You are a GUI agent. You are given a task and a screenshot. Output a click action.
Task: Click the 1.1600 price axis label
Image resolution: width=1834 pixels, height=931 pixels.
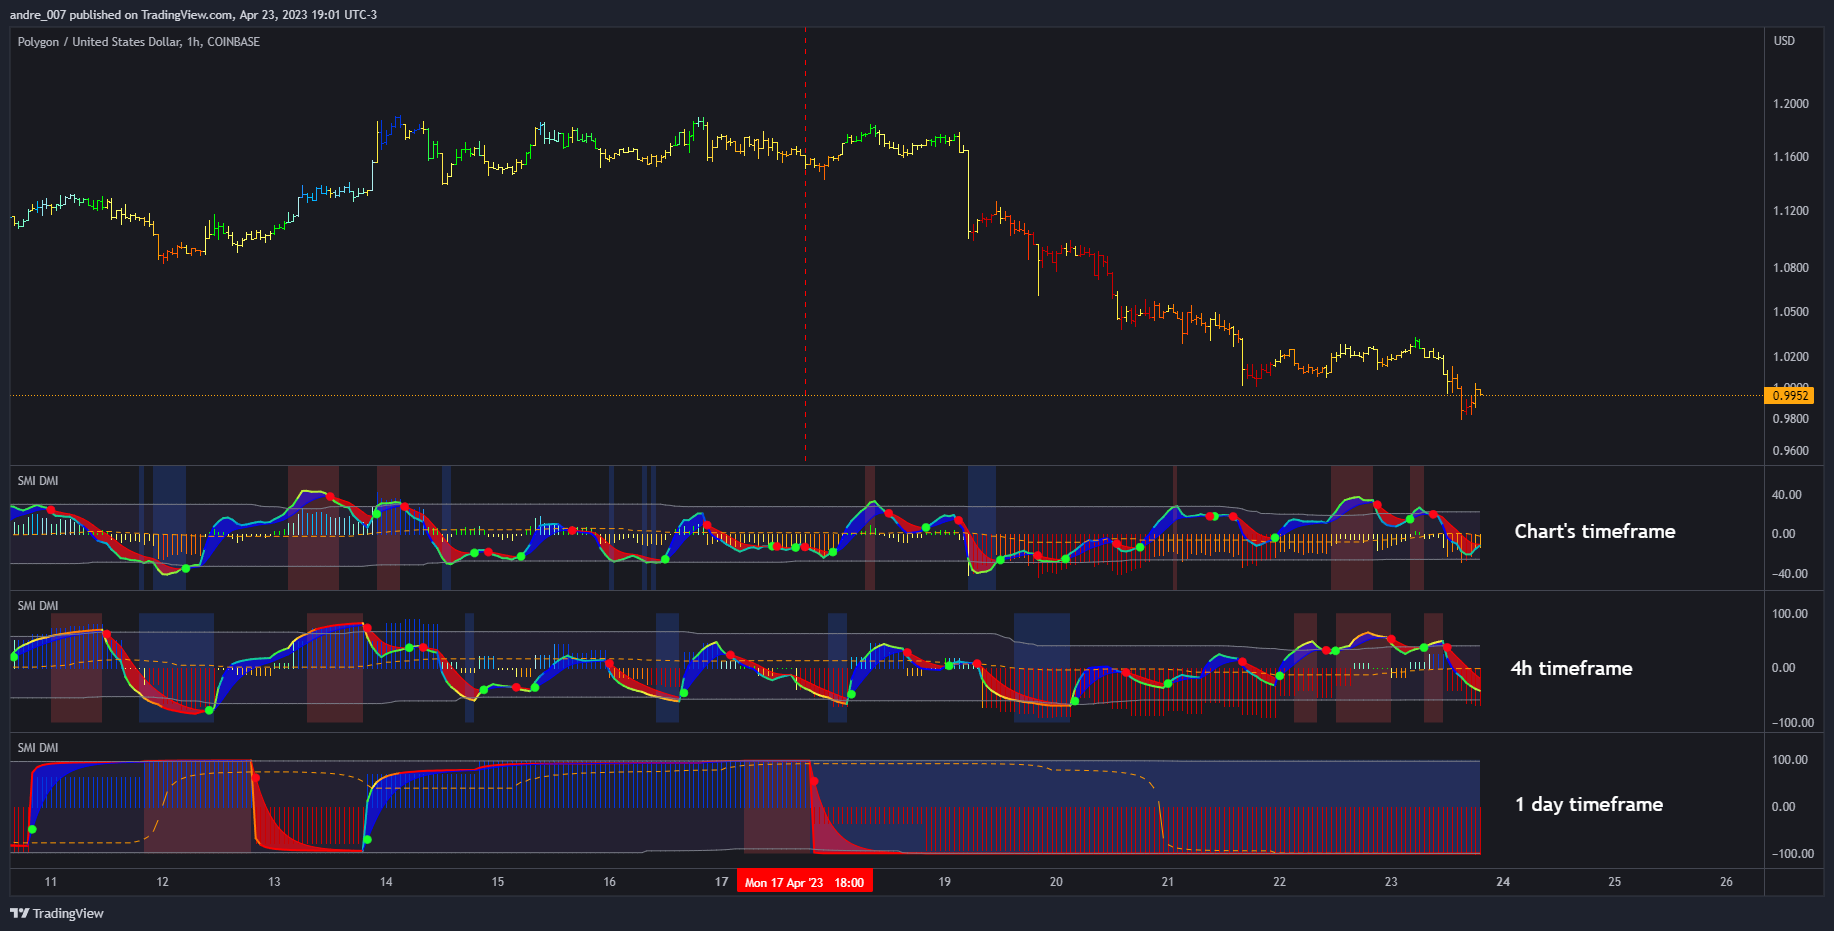click(1790, 157)
